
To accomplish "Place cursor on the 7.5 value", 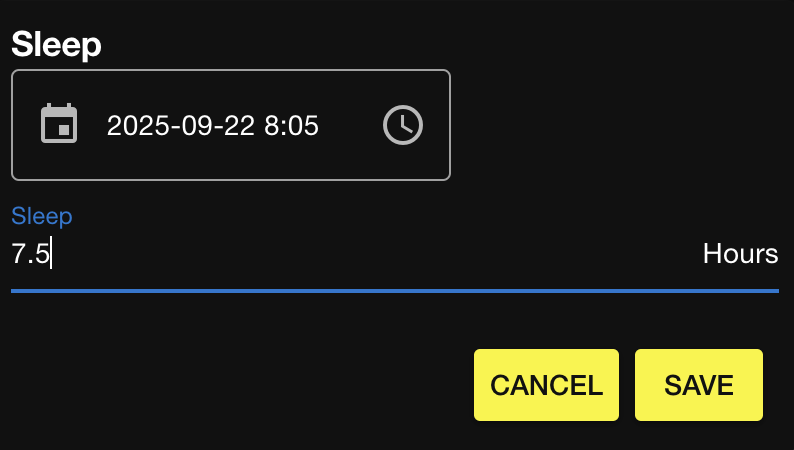I will 30,254.
